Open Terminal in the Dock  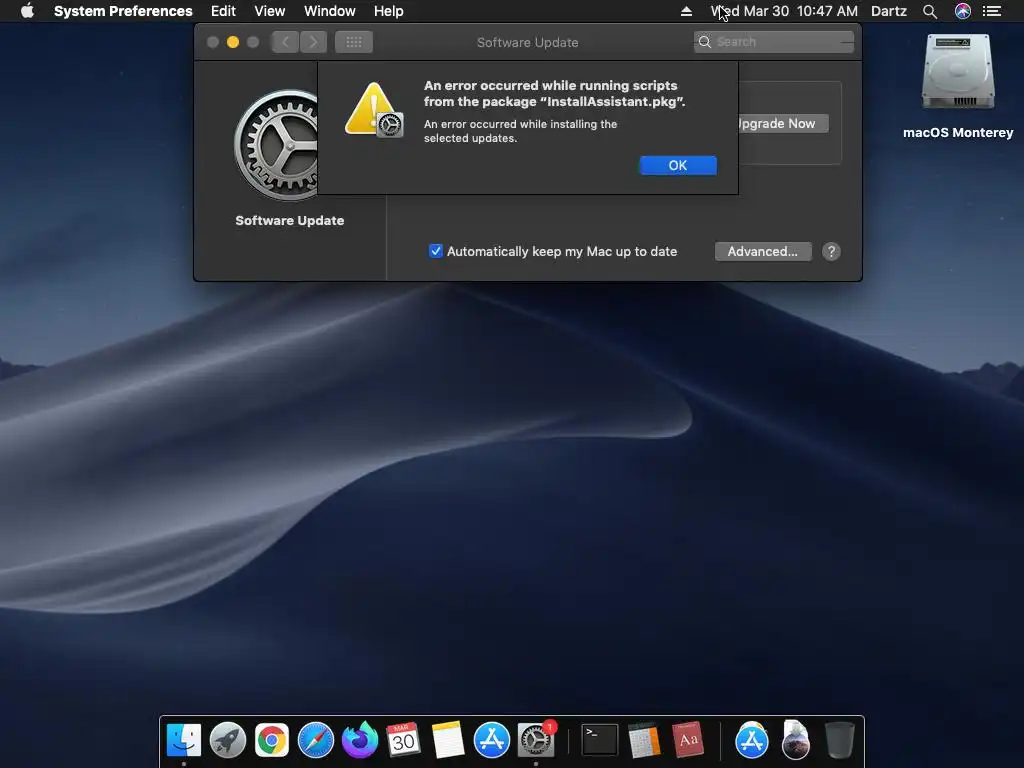pos(600,740)
